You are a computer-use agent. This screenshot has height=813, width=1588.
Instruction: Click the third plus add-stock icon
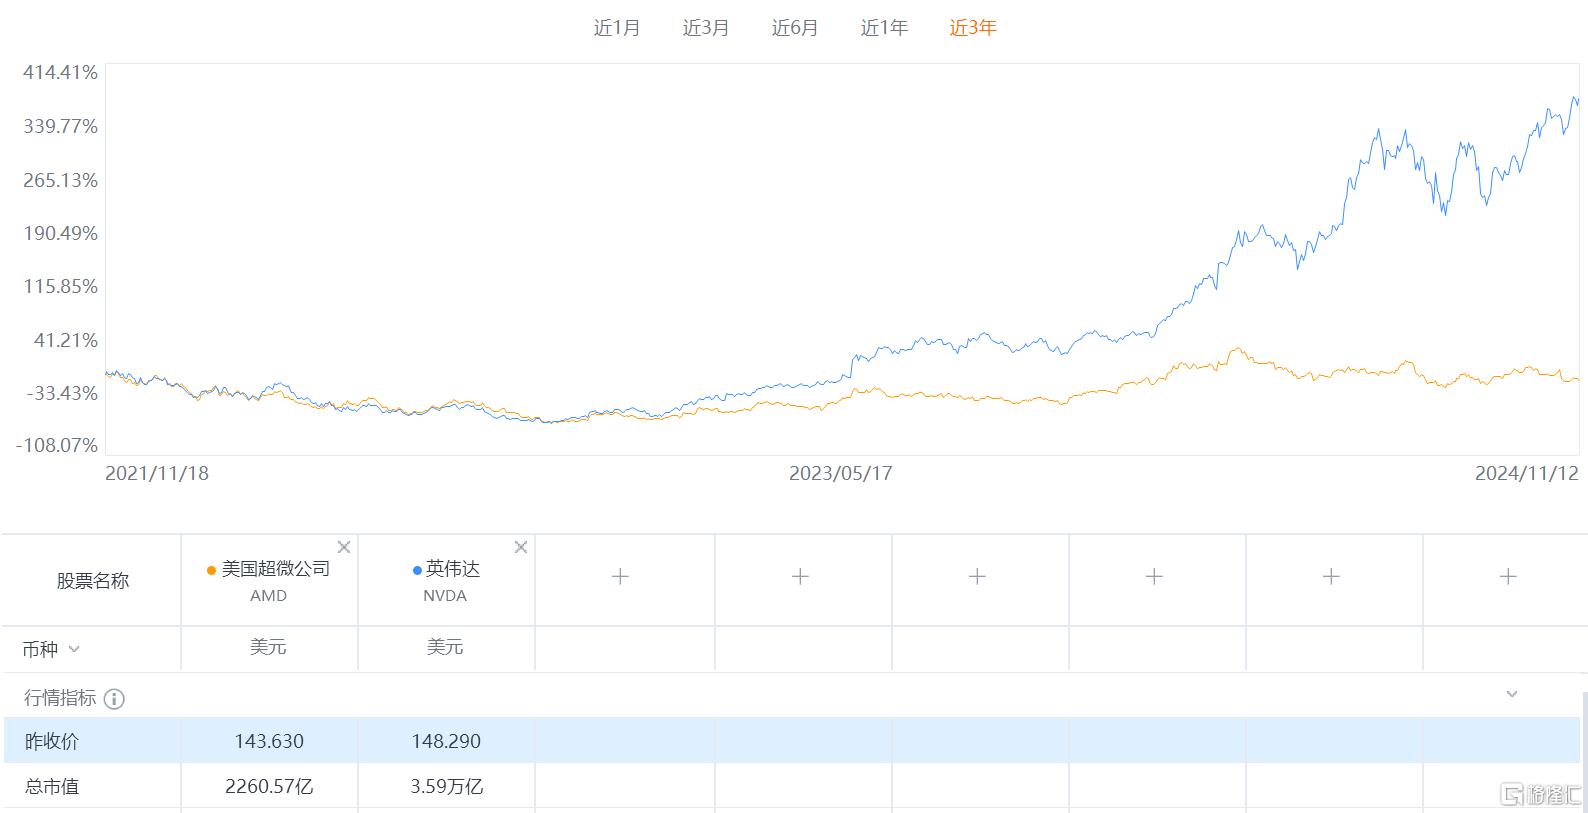pos(977,576)
